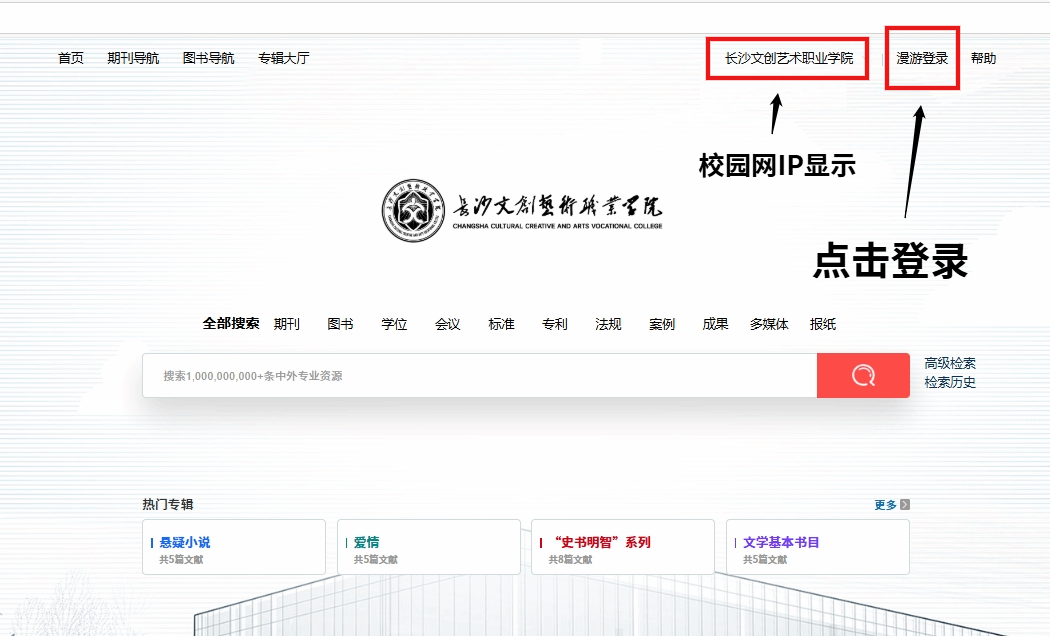The image size is (1050, 636).
Task: Select the 全部搜索 search tab
Action: 231,323
